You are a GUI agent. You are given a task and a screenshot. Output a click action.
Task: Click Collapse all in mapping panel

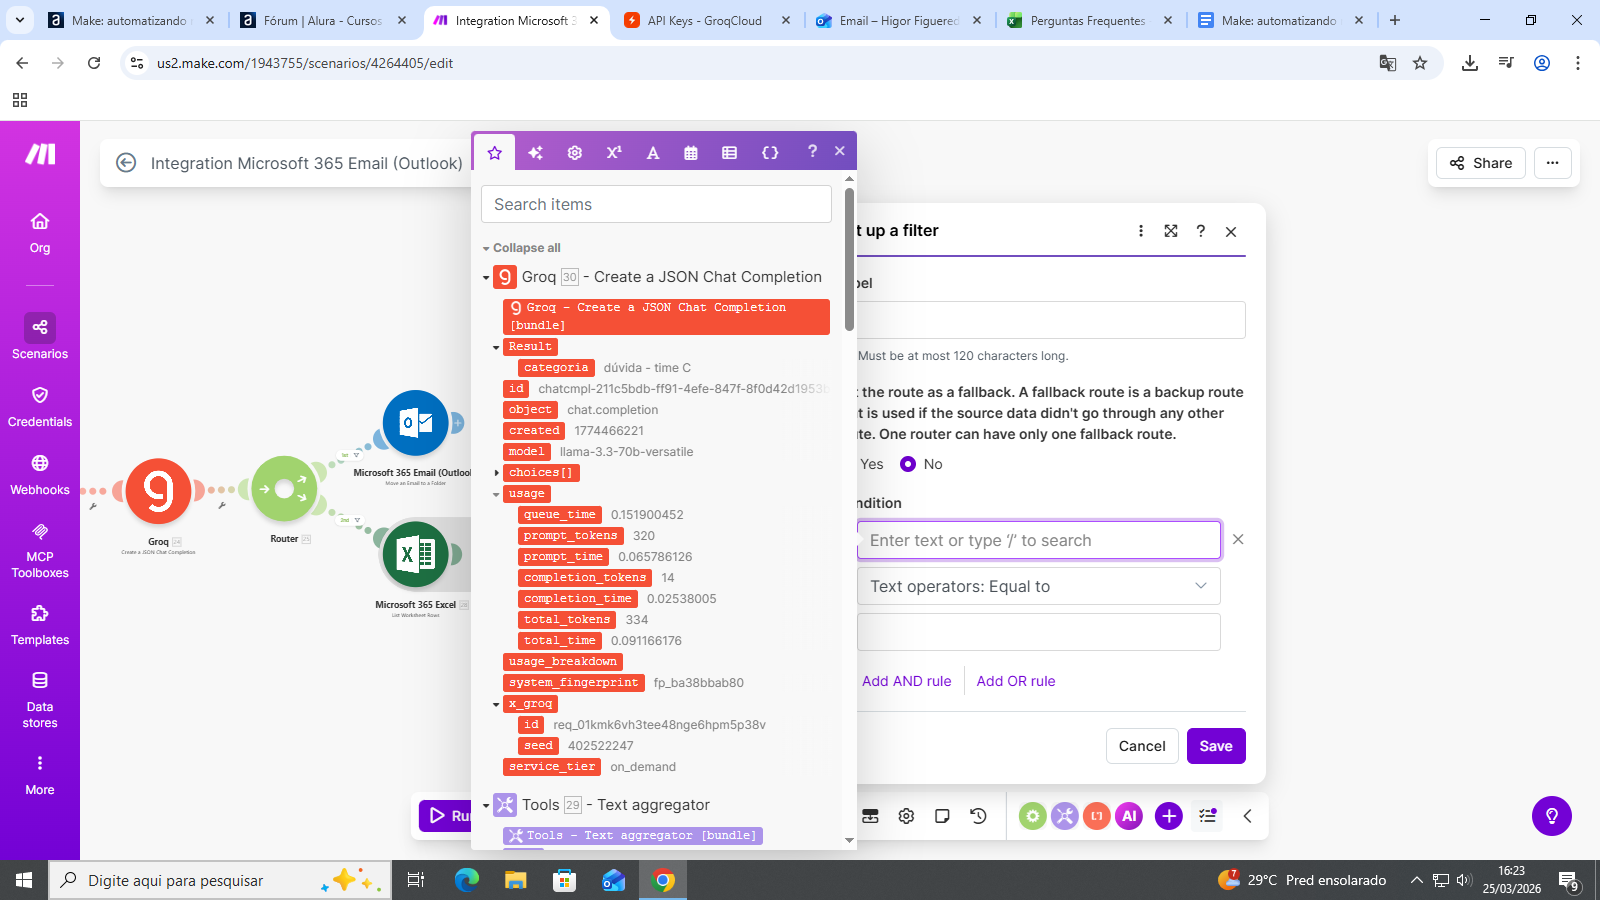(x=526, y=248)
